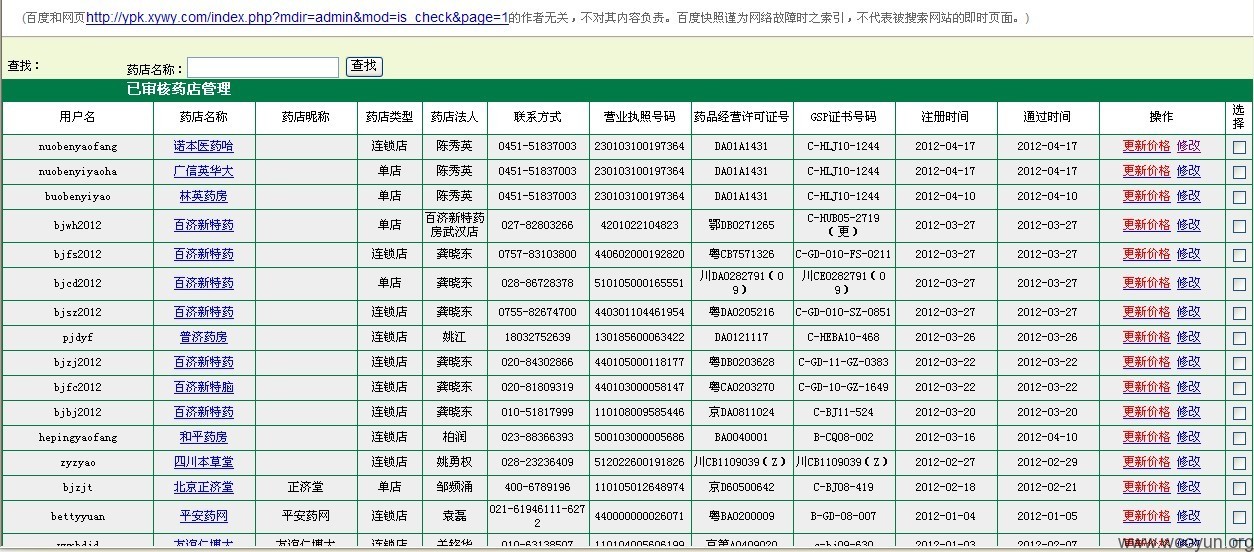Open the 百济新特脑 pharmacy link

click(x=204, y=387)
